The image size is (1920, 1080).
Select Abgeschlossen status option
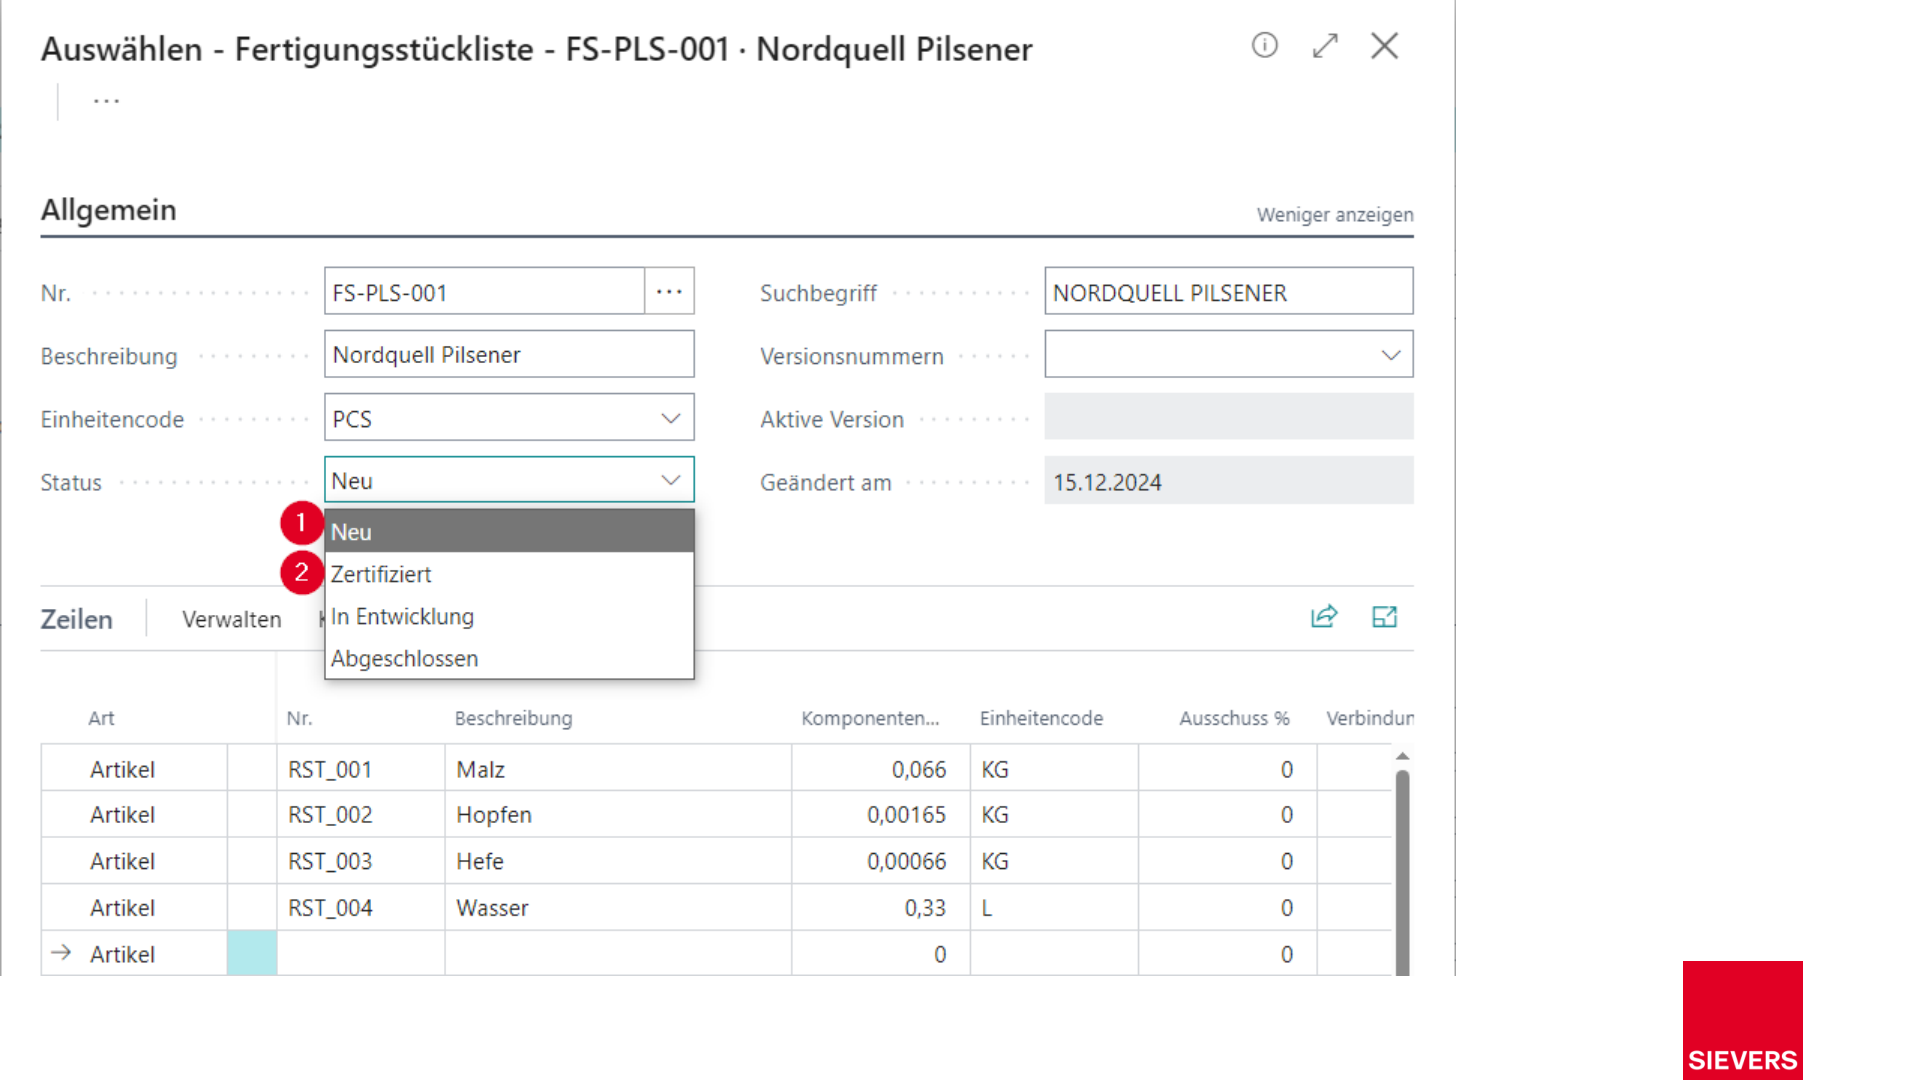click(509, 658)
